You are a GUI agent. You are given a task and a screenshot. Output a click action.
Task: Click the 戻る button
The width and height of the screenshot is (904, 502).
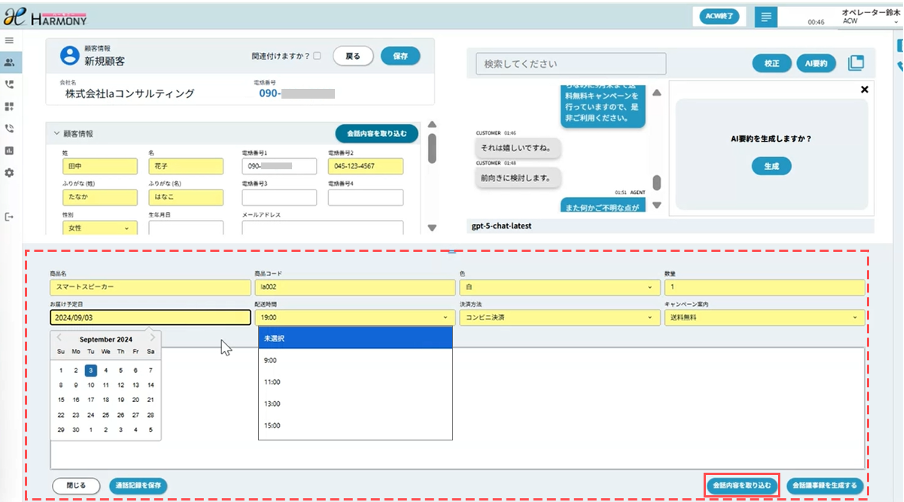coord(353,56)
